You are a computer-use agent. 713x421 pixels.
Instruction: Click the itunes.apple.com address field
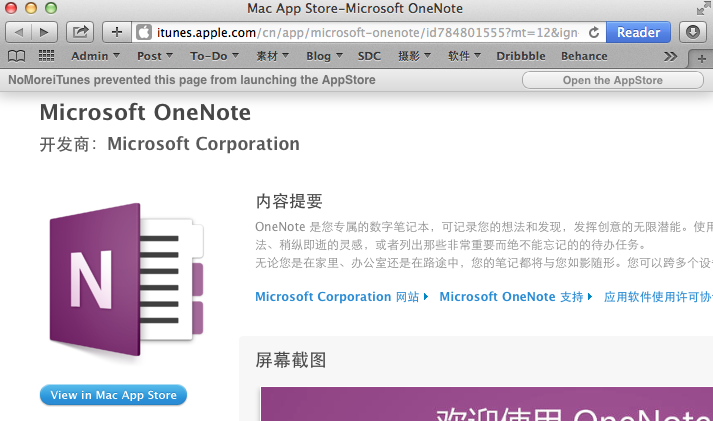pyautogui.click(x=360, y=32)
